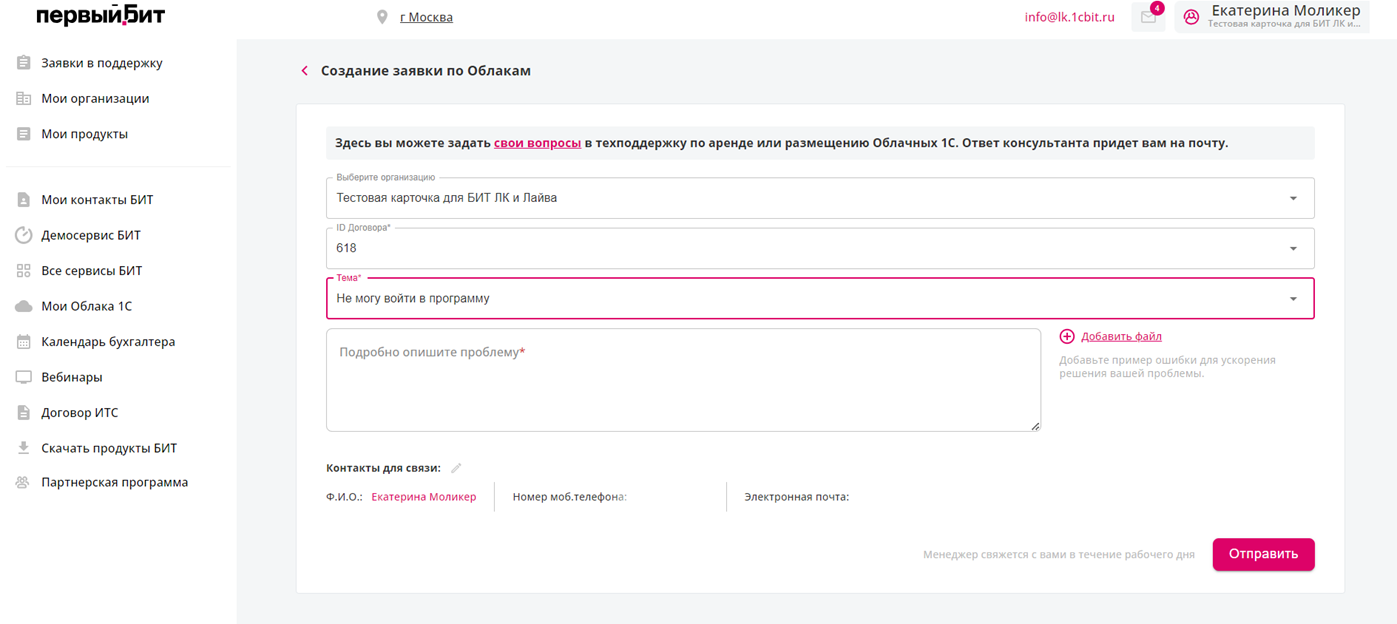Expand the Выберите организацию dropdown arrow

[x=1293, y=198]
